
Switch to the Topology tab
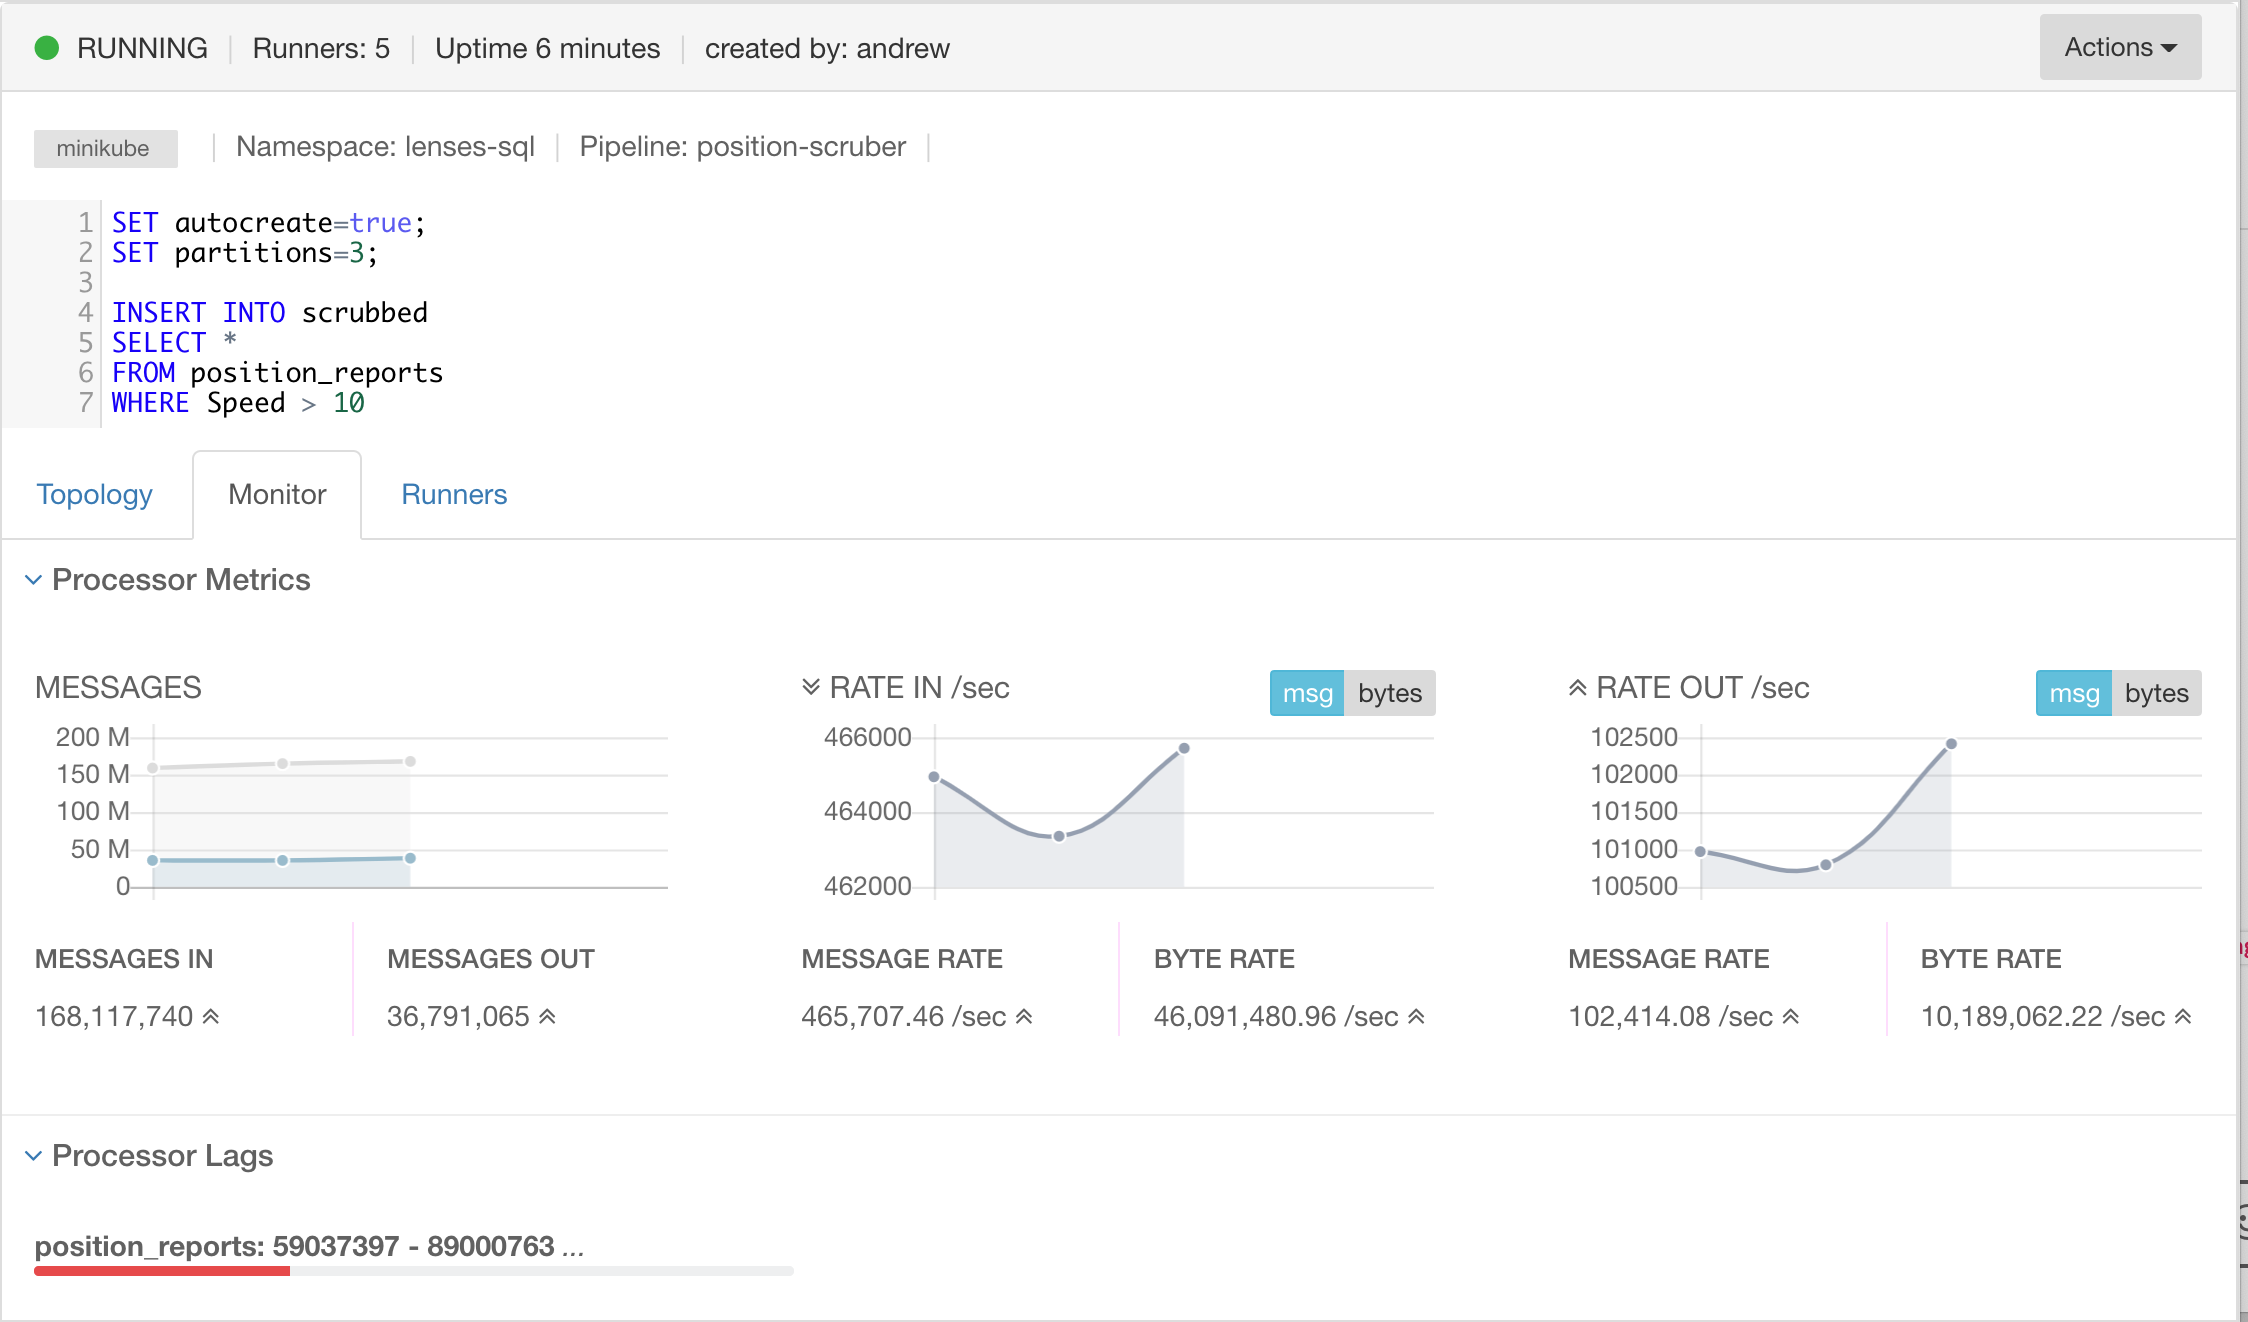coord(95,494)
